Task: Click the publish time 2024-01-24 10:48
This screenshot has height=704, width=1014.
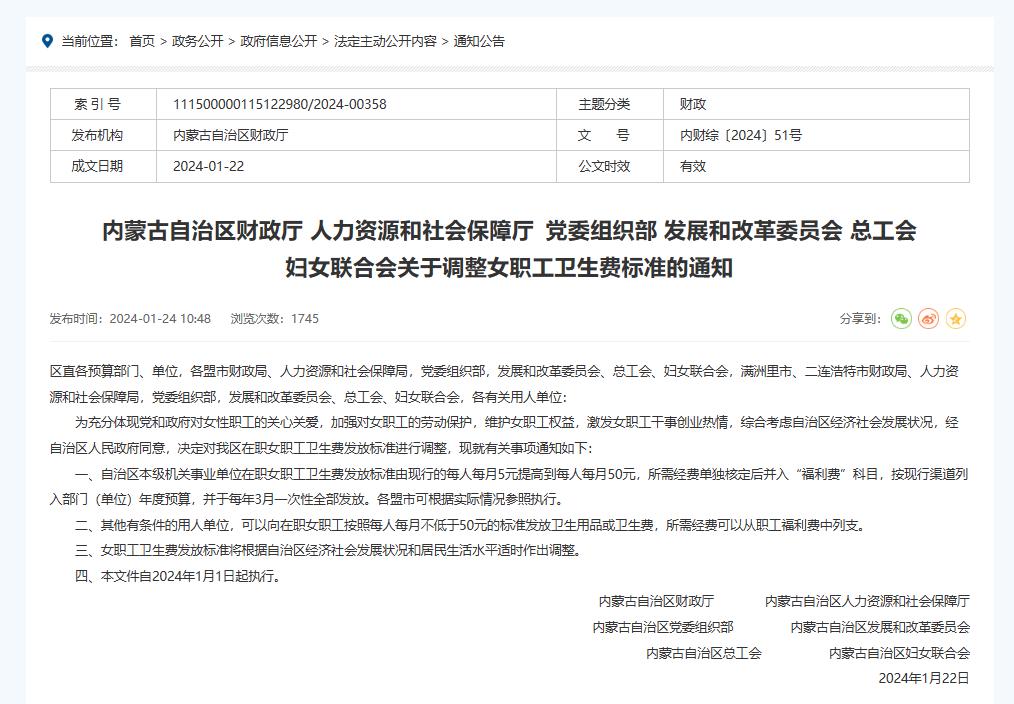Action: pyautogui.click(x=160, y=319)
